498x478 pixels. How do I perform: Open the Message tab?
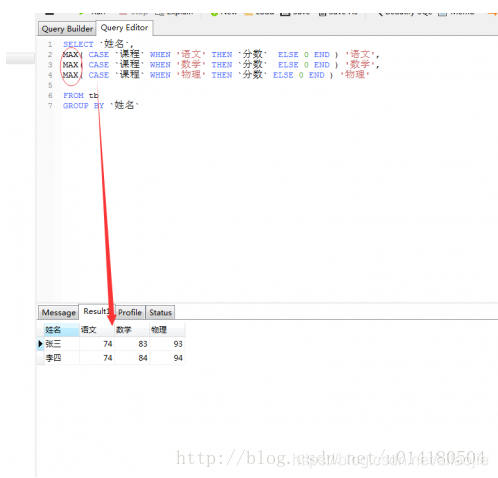pyautogui.click(x=59, y=312)
